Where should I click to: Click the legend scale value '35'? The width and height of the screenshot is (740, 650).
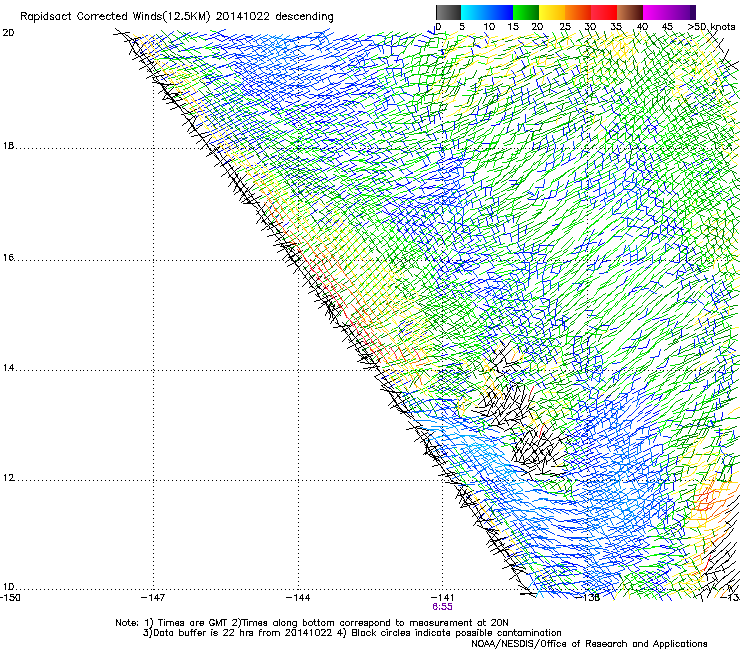click(616, 27)
